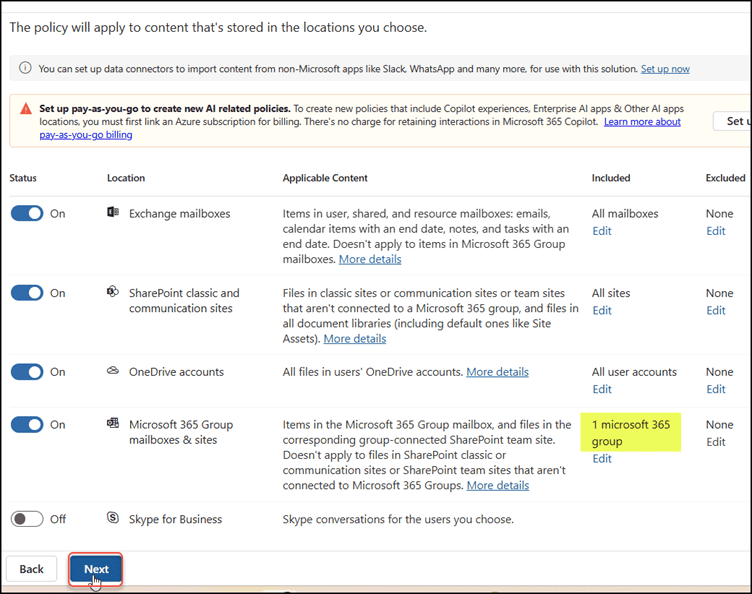Select the Exchange mailboxes location text
The width and height of the screenshot is (752, 594).
179,214
